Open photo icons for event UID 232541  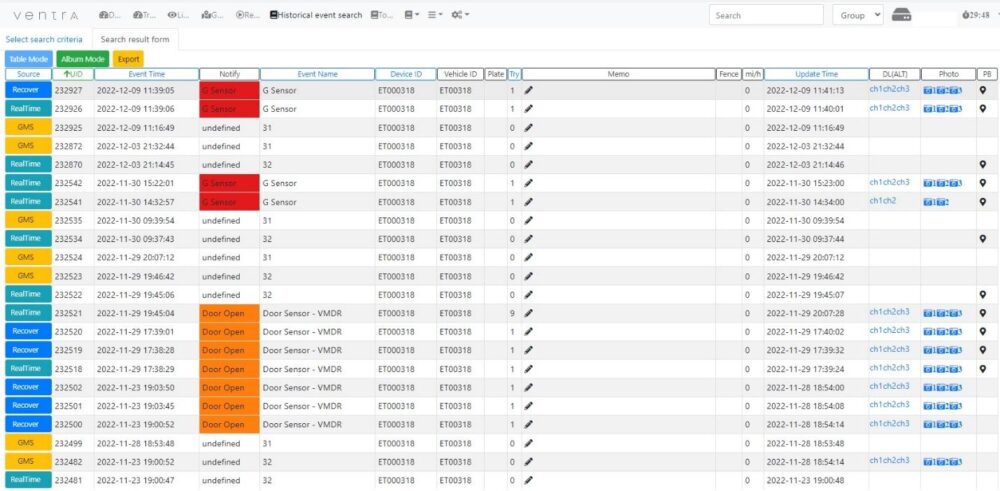pyautogui.click(x=936, y=202)
